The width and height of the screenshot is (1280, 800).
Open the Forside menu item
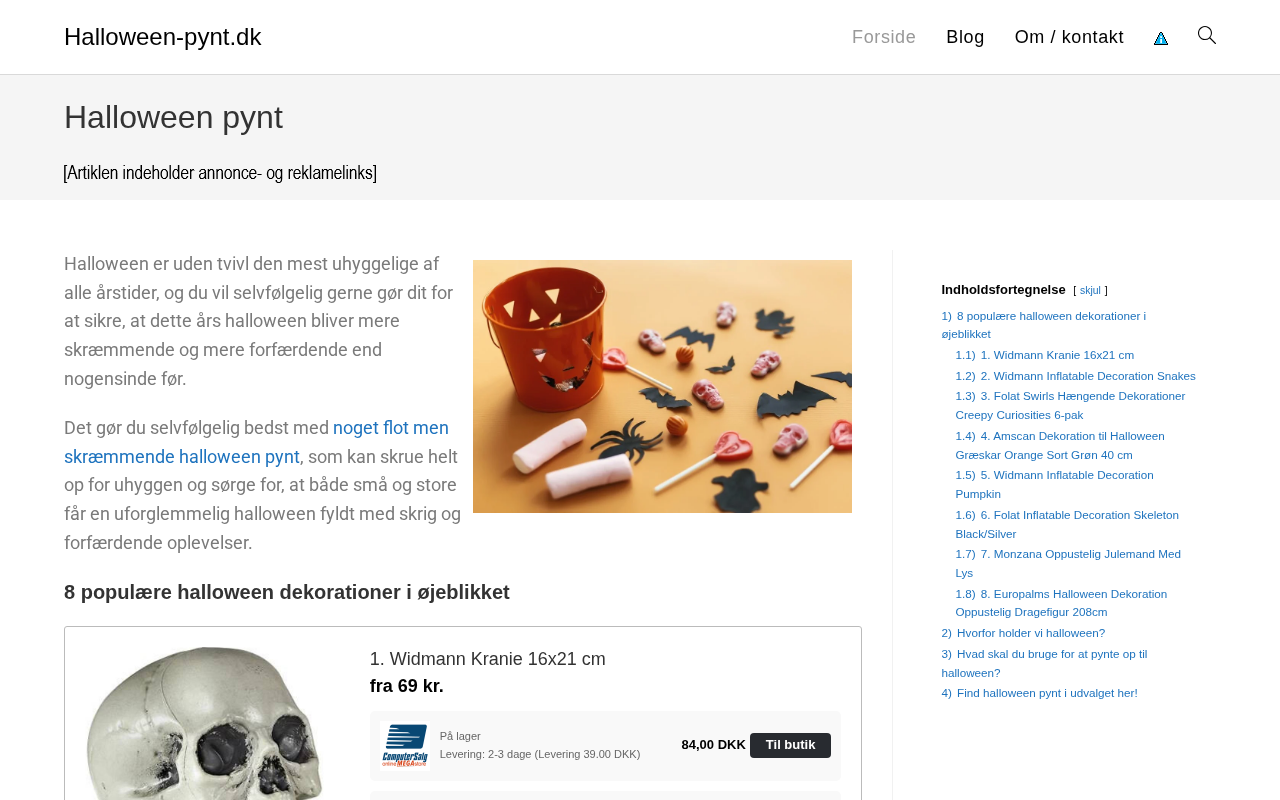pyautogui.click(x=884, y=37)
